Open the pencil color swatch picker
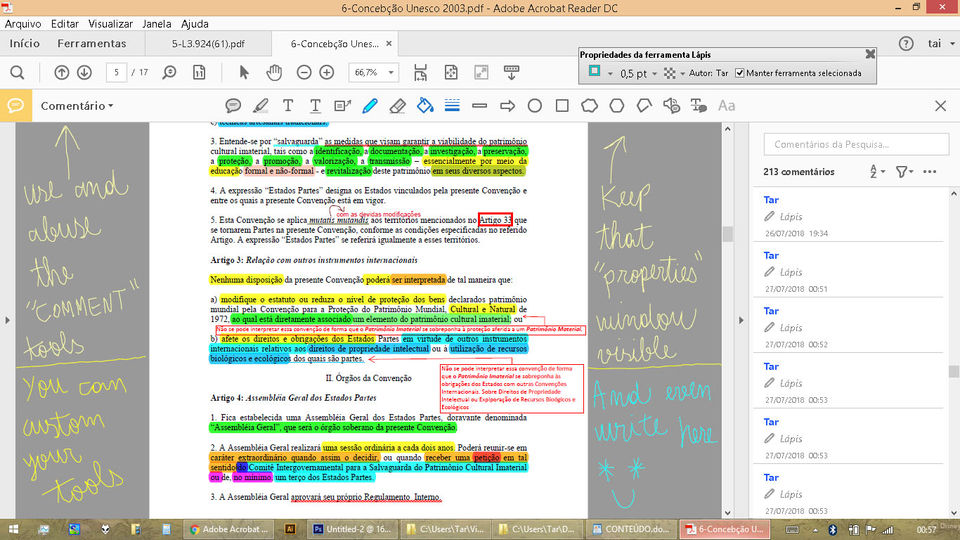The height and width of the screenshot is (540, 960). [596, 73]
